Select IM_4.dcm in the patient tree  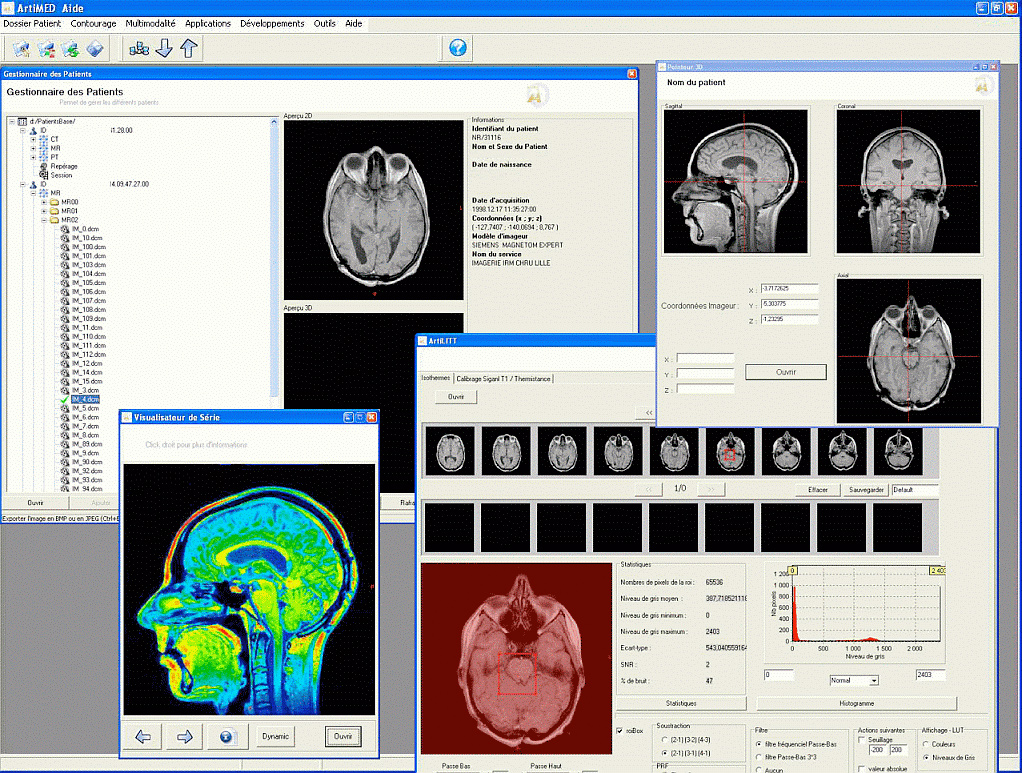tap(85, 400)
